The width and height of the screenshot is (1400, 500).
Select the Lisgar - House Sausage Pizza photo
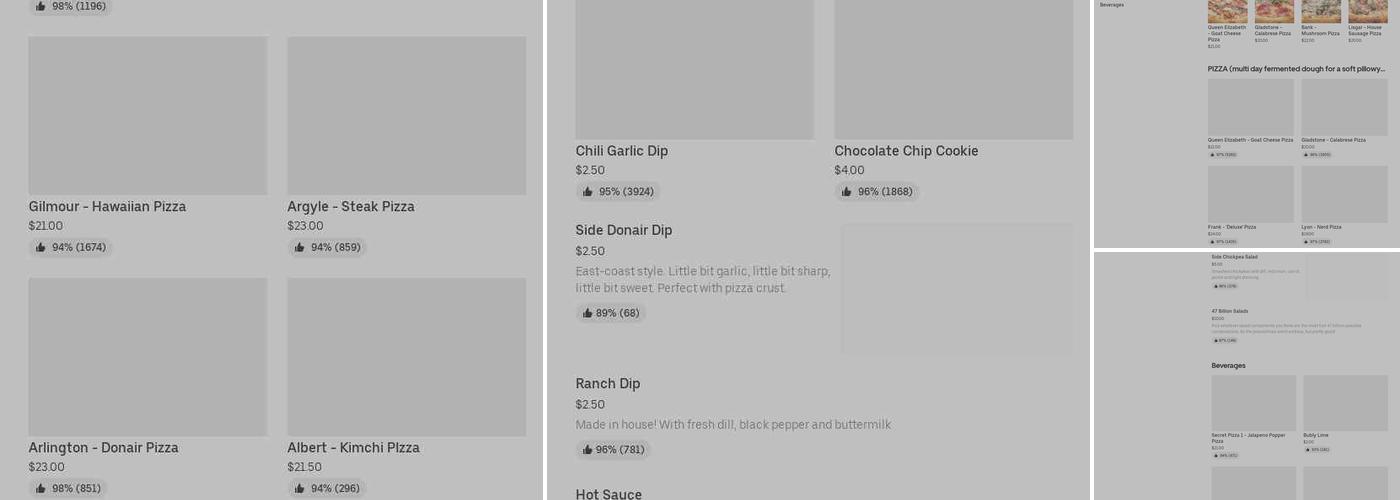[x=1367, y=11]
